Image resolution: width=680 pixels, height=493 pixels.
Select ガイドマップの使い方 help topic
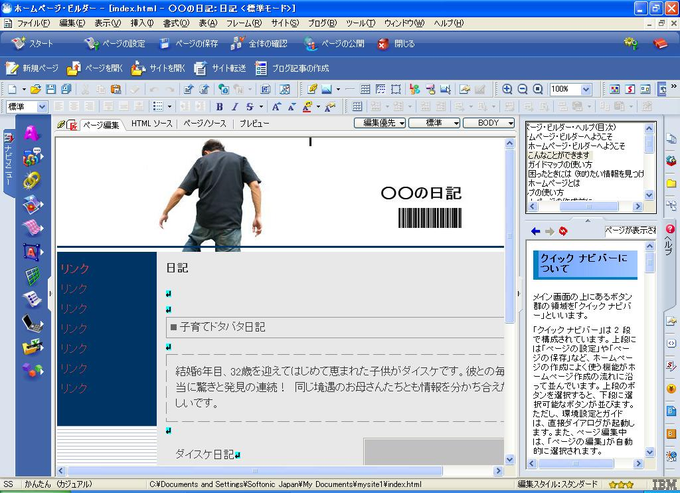point(559,165)
